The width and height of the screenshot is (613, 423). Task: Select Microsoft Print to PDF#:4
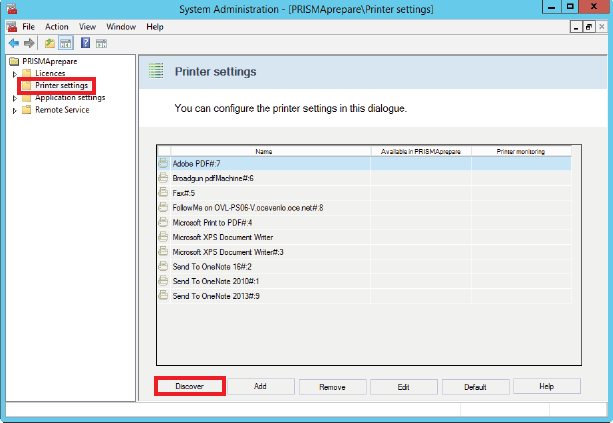tap(364, 222)
